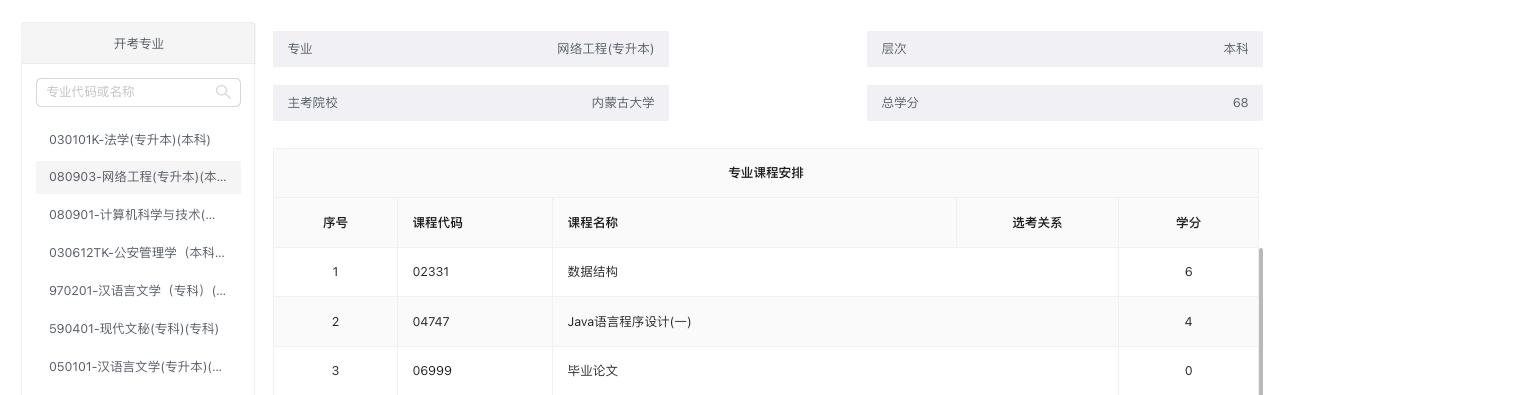Focus the 专业代码或名称 search input field
Viewport: 1527px width, 395px height.
pyautogui.click(x=138, y=92)
